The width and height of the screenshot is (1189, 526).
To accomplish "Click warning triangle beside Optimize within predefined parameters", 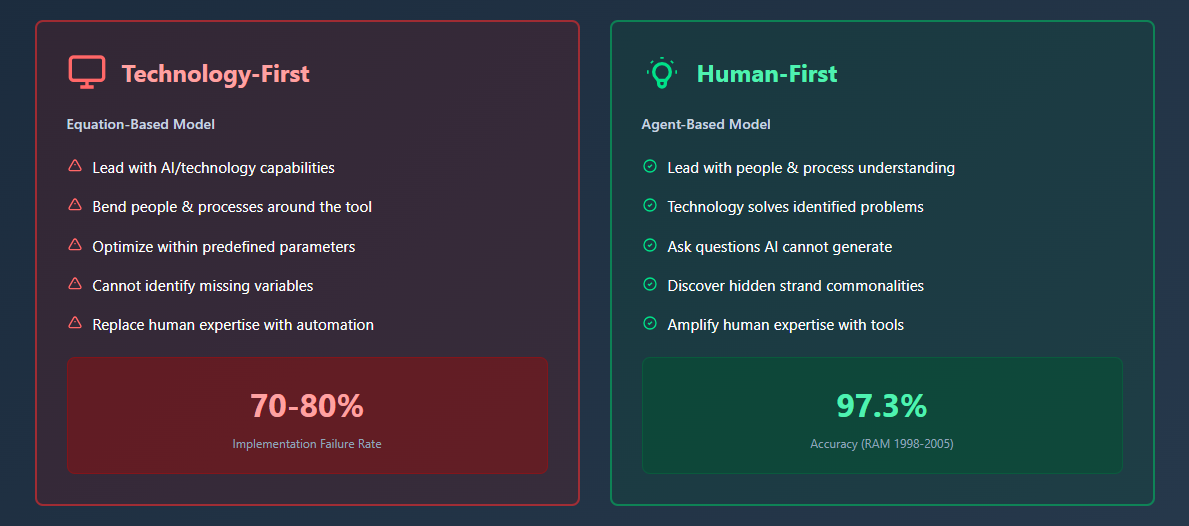I will (x=75, y=245).
